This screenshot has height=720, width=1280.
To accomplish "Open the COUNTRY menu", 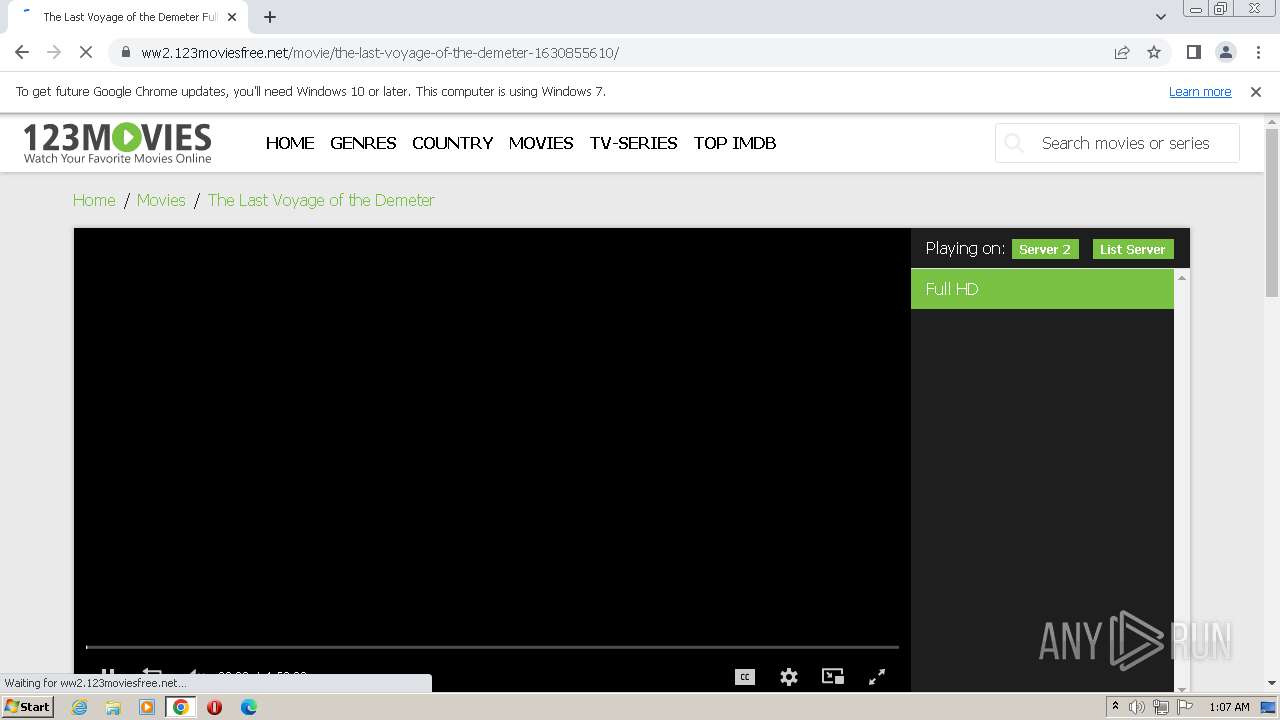I will pyautogui.click(x=452, y=143).
